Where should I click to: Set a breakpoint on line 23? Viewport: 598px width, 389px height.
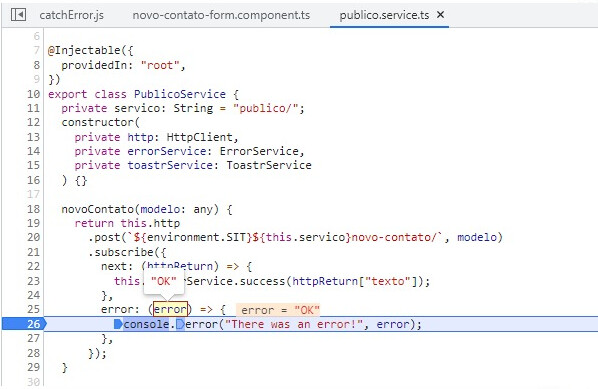(x=34, y=281)
